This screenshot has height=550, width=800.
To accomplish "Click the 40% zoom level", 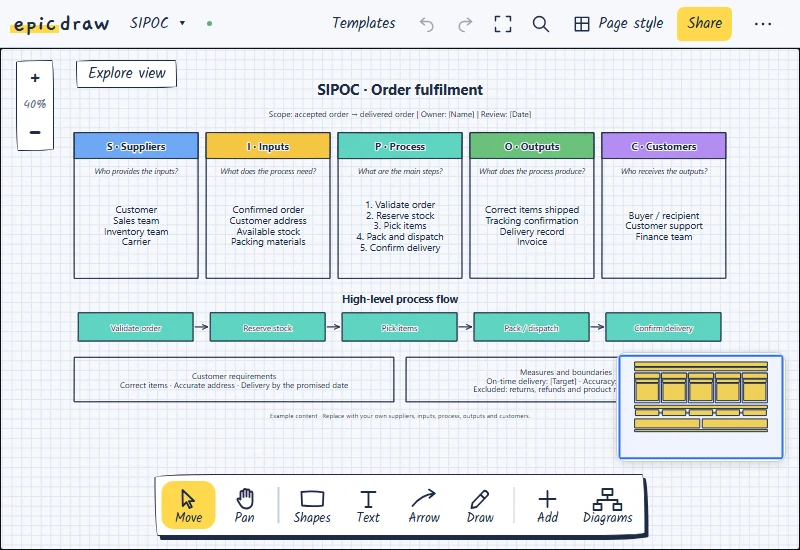I will click(x=35, y=104).
